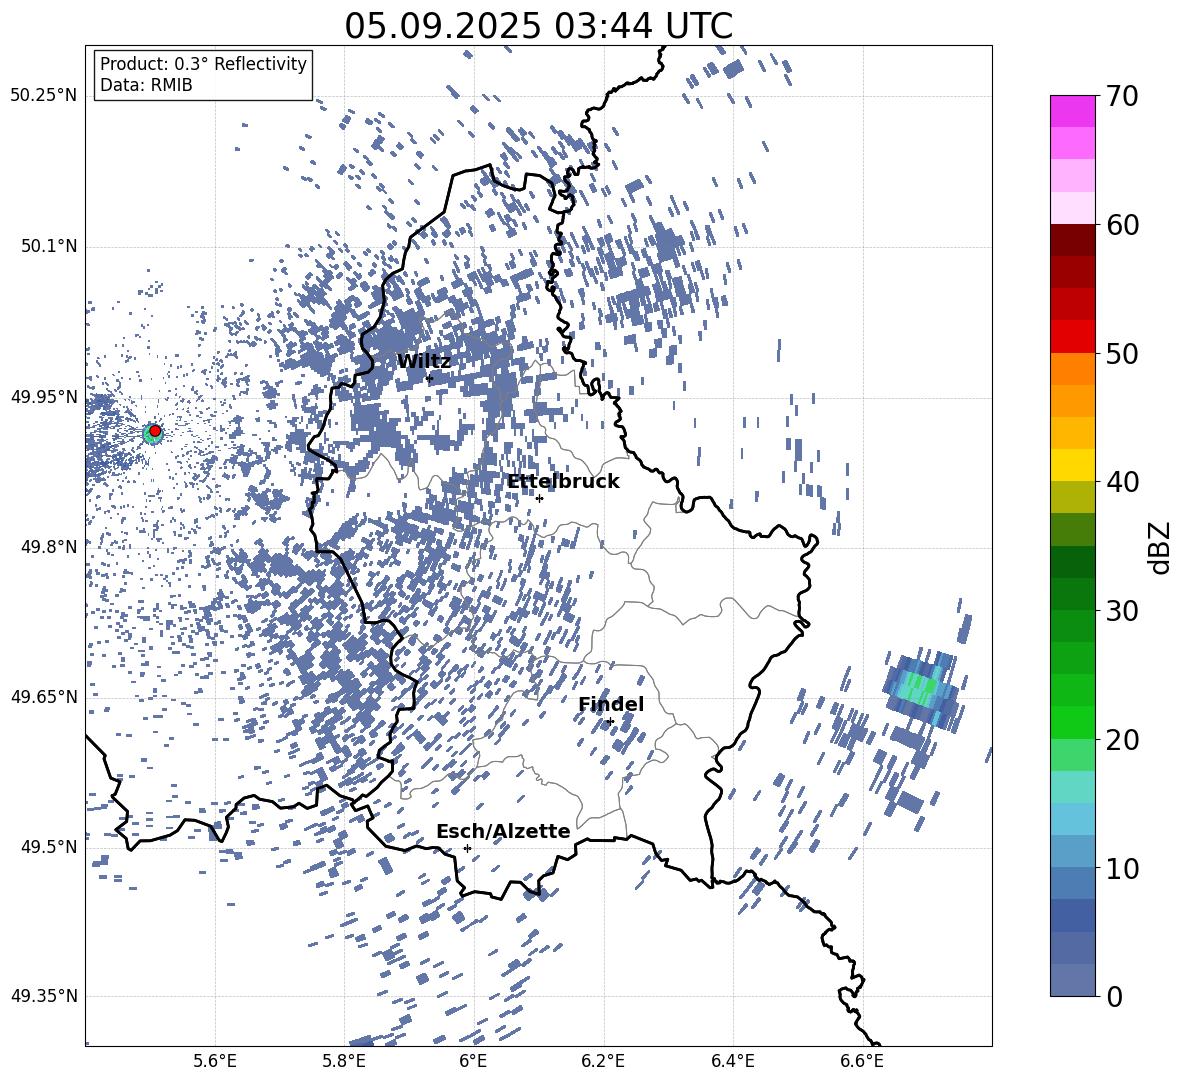Click the 5.8°E longitude label
This screenshot has width=1184, height=1081.
coord(344,1061)
